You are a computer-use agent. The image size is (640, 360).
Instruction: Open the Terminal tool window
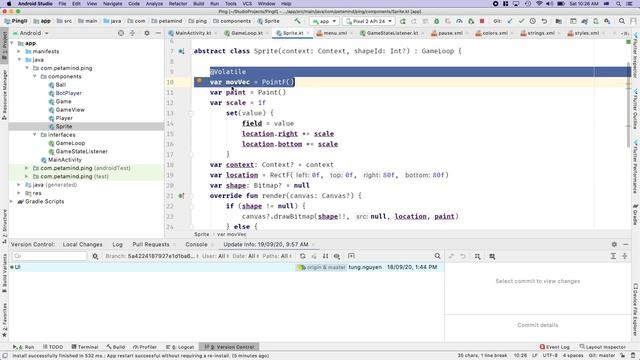pos(84,347)
